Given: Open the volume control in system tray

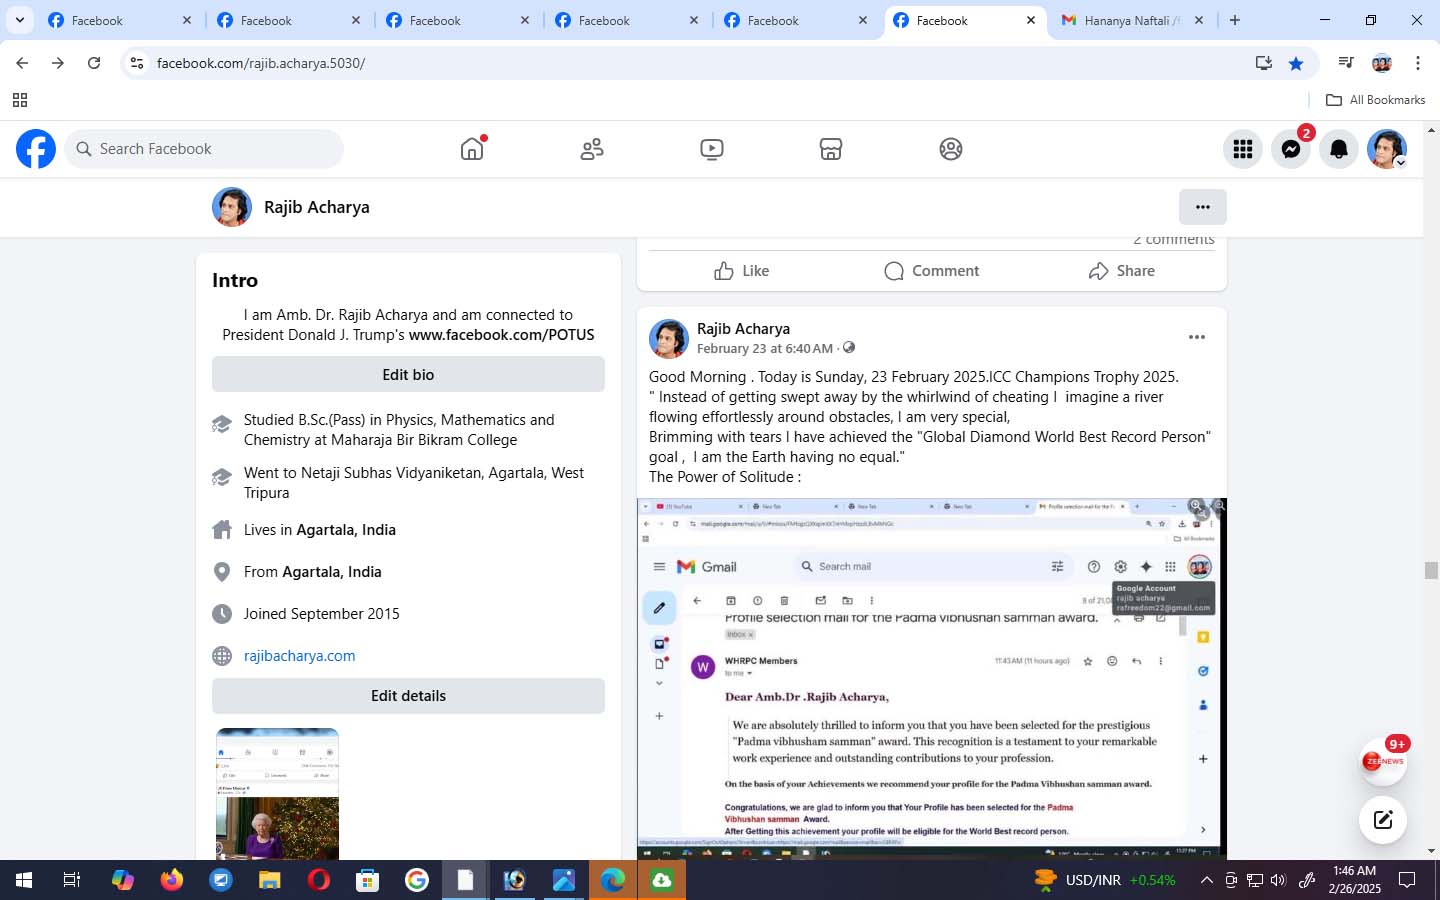Looking at the screenshot, I should point(1278,880).
